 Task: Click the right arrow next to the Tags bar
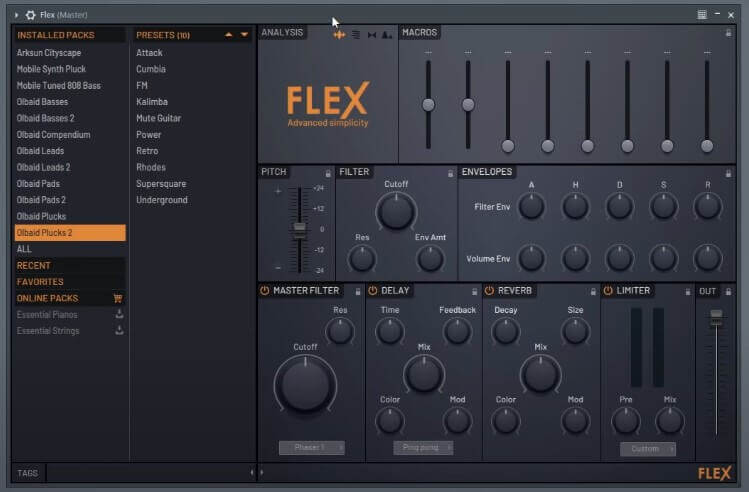[x=261, y=472]
